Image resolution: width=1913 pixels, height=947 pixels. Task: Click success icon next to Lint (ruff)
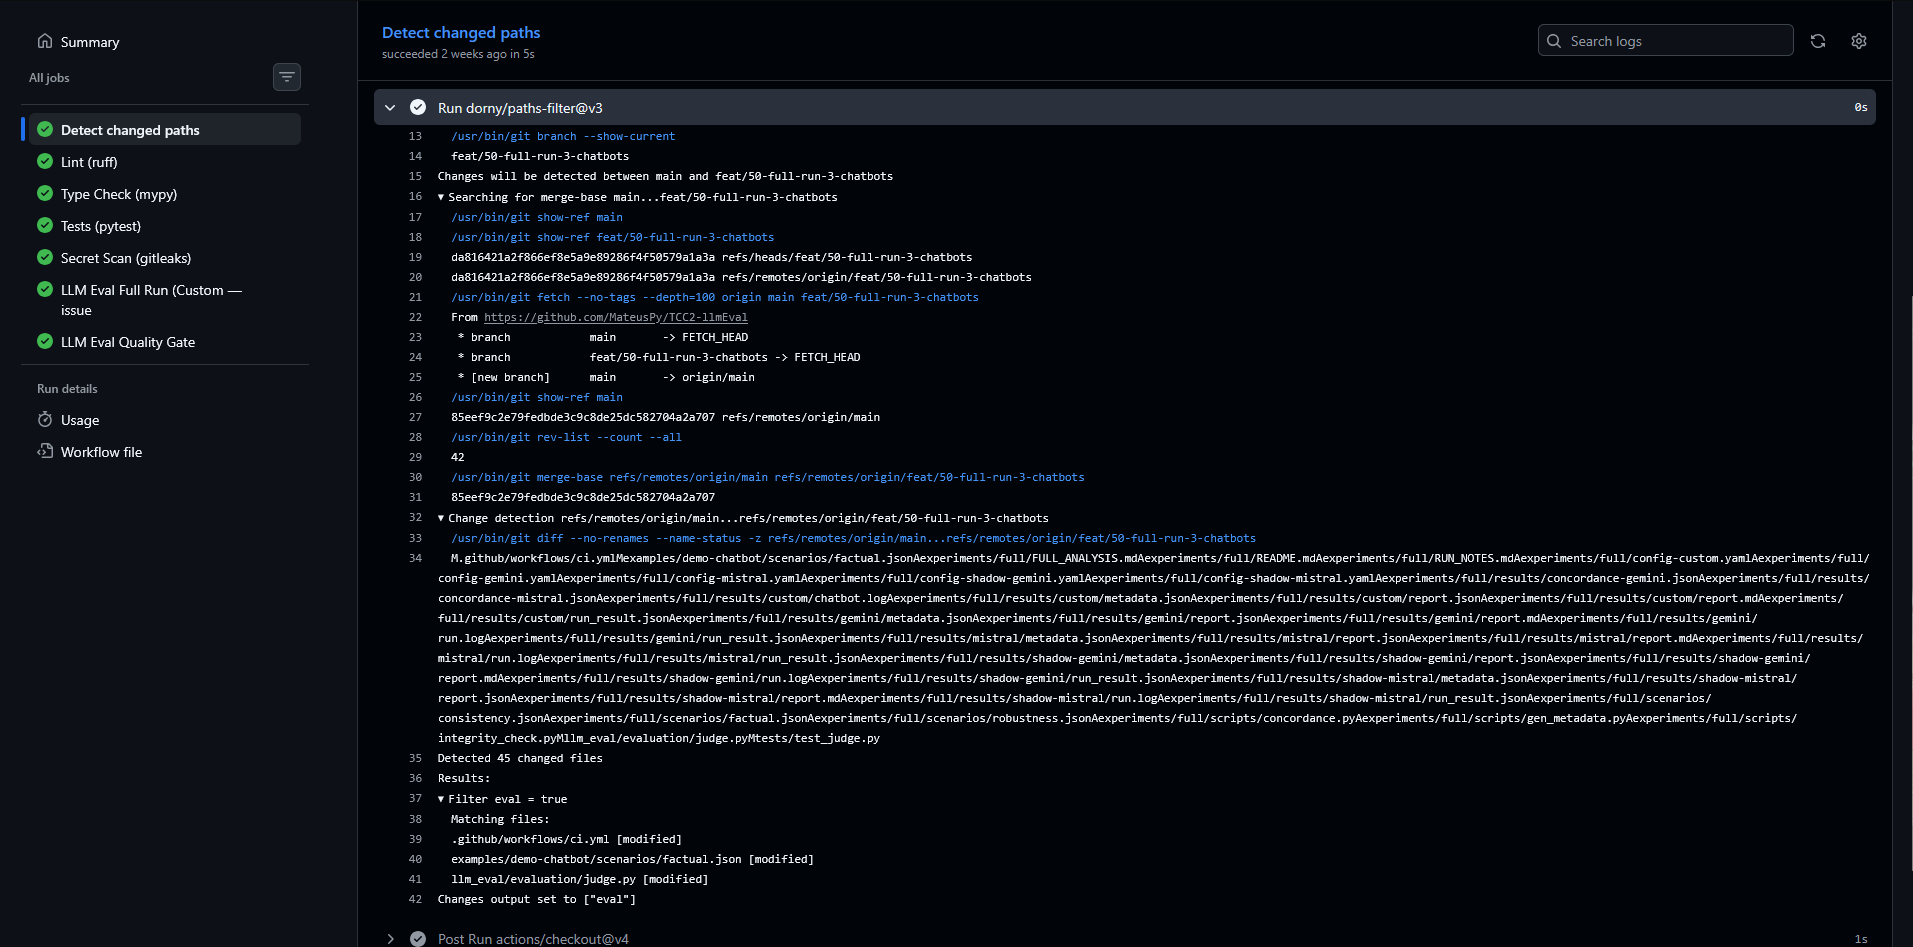tap(45, 161)
